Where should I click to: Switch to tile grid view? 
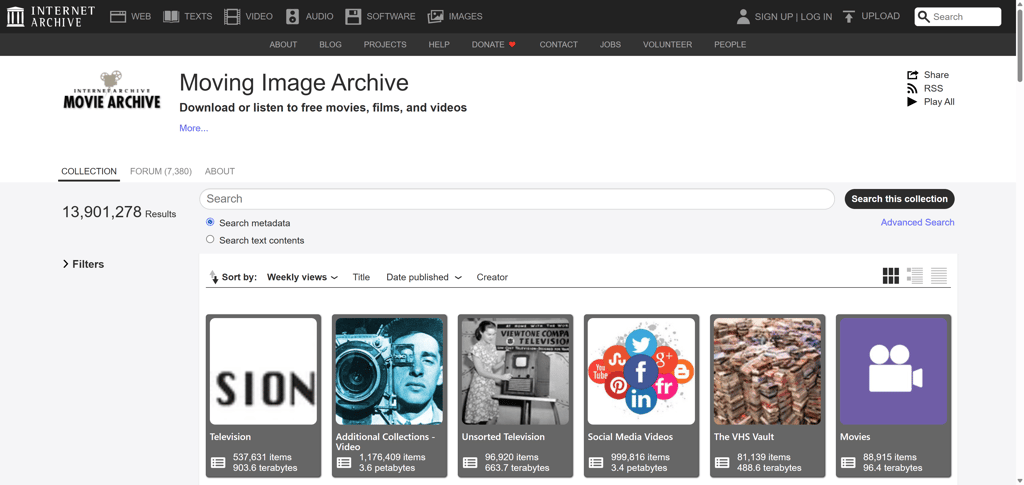click(x=891, y=276)
